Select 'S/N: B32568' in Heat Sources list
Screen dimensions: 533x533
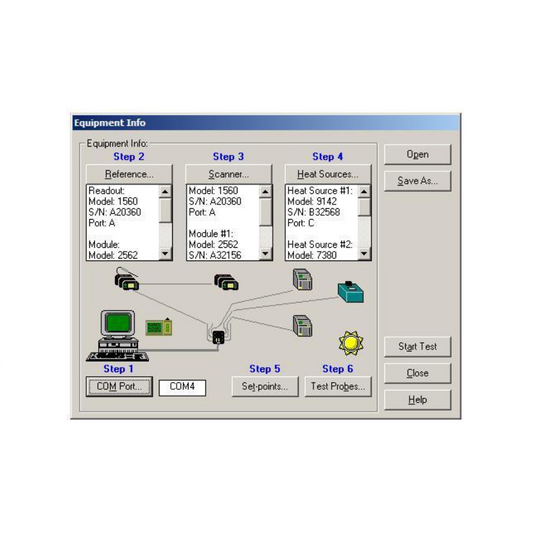(x=313, y=212)
